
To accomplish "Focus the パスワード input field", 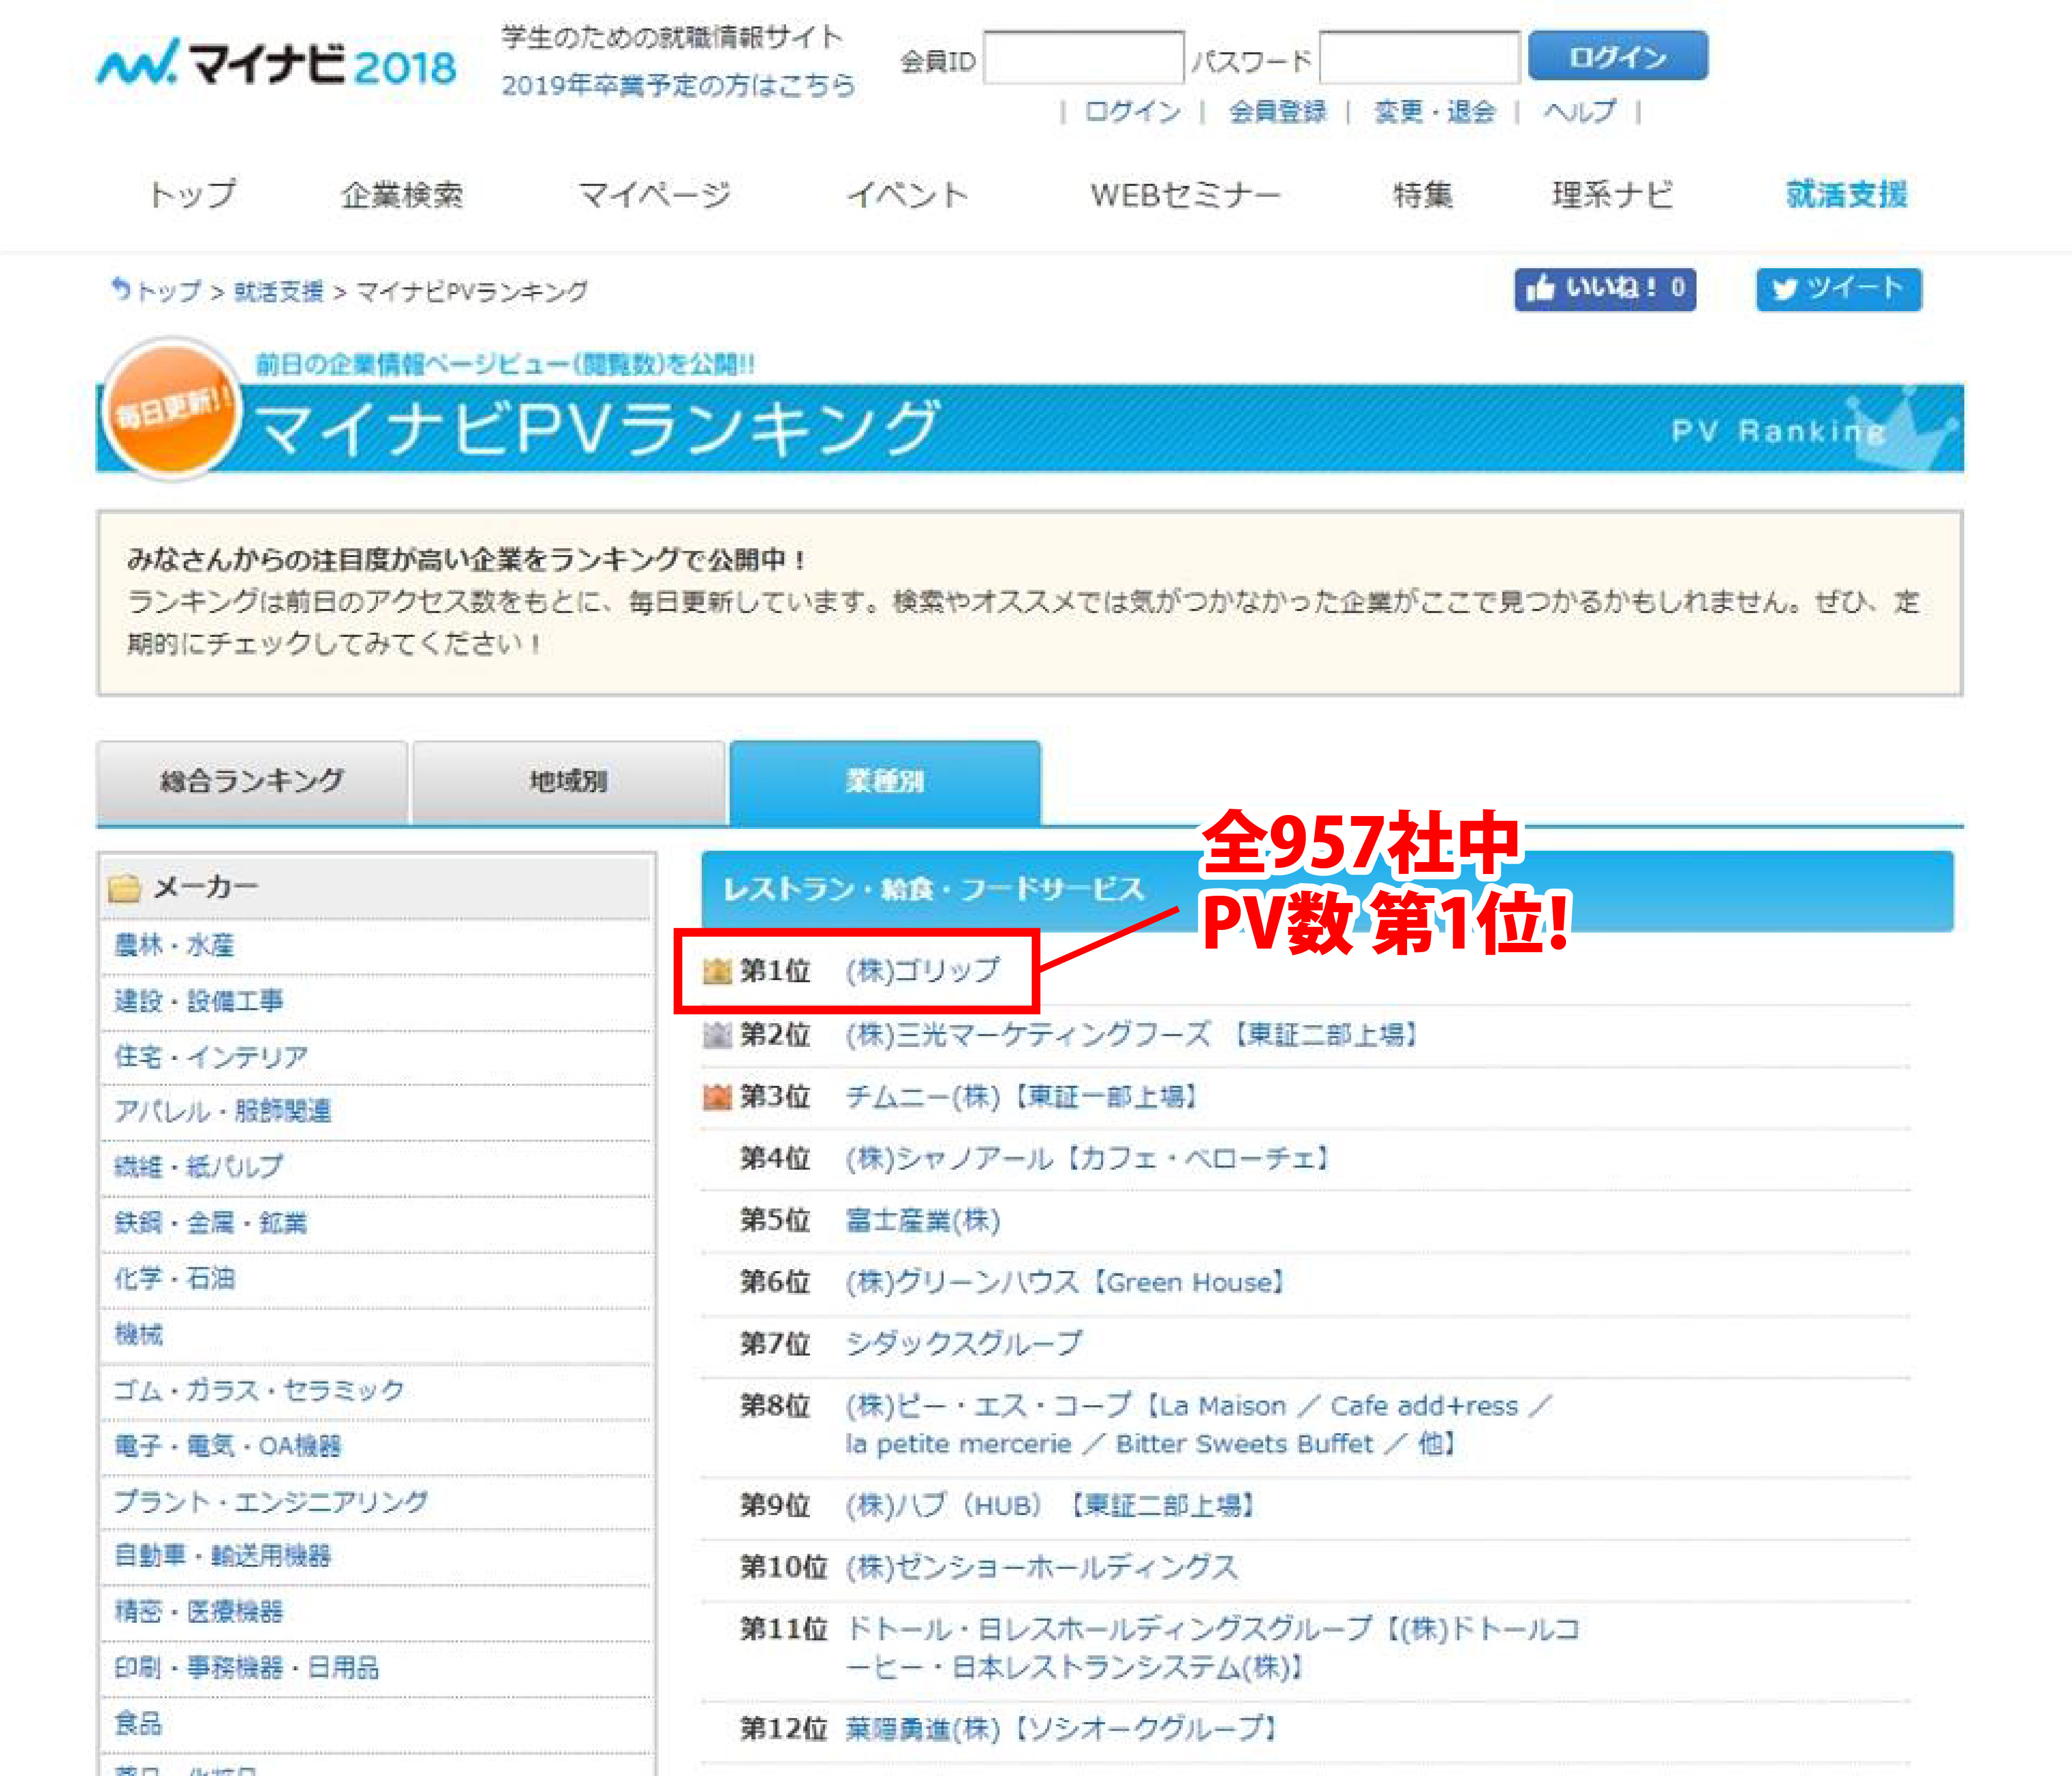I will pyautogui.click(x=1420, y=58).
